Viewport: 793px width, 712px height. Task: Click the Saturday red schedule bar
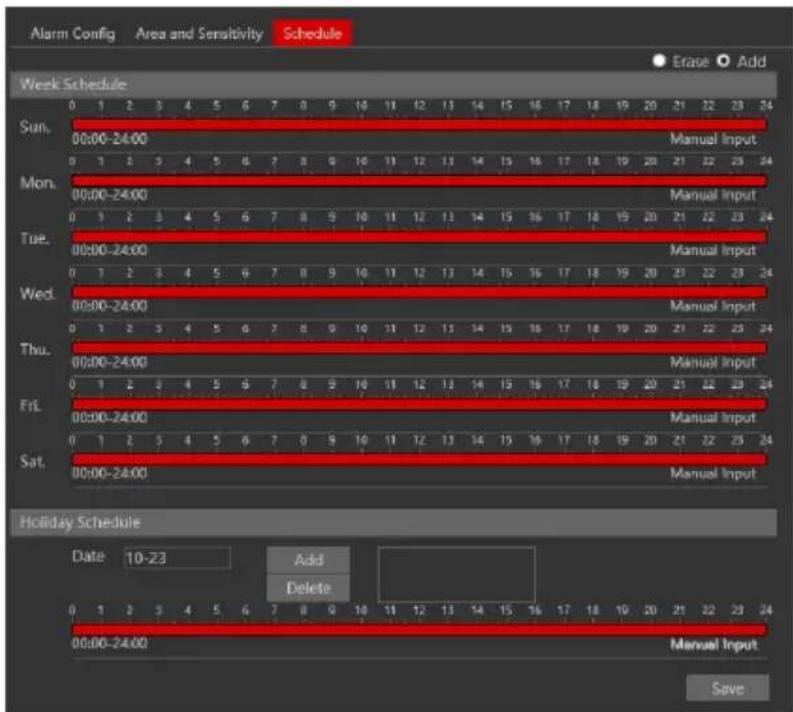click(420, 459)
